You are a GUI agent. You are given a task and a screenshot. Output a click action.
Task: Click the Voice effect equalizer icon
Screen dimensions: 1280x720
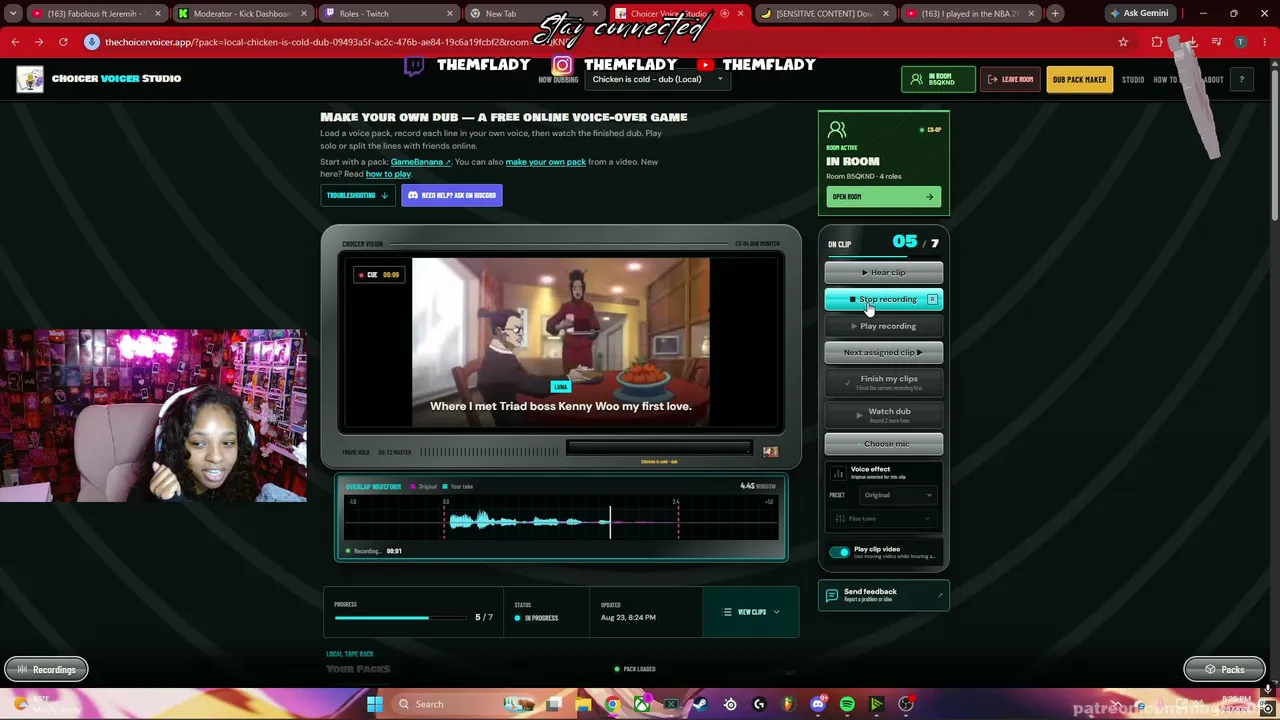click(838, 473)
